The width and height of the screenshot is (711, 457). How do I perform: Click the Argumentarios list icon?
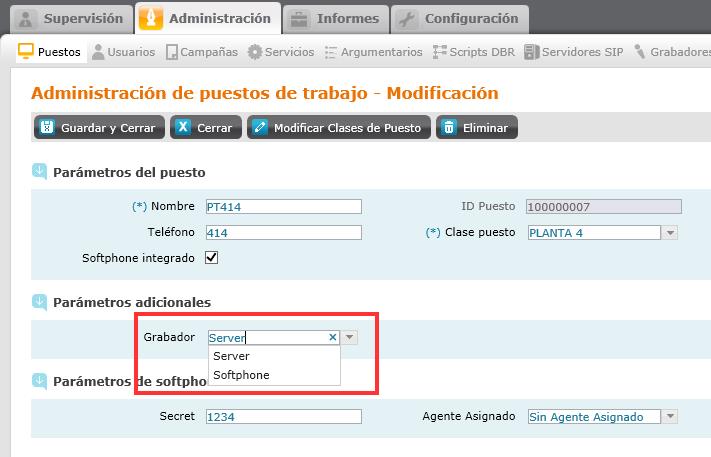(x=331, y=53)
